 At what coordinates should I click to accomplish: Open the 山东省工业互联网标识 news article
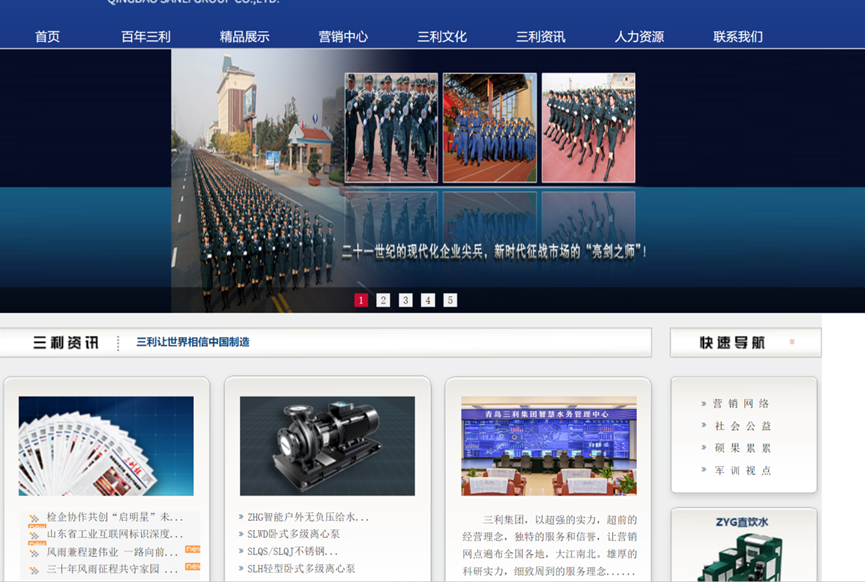(x=115, y=534)
